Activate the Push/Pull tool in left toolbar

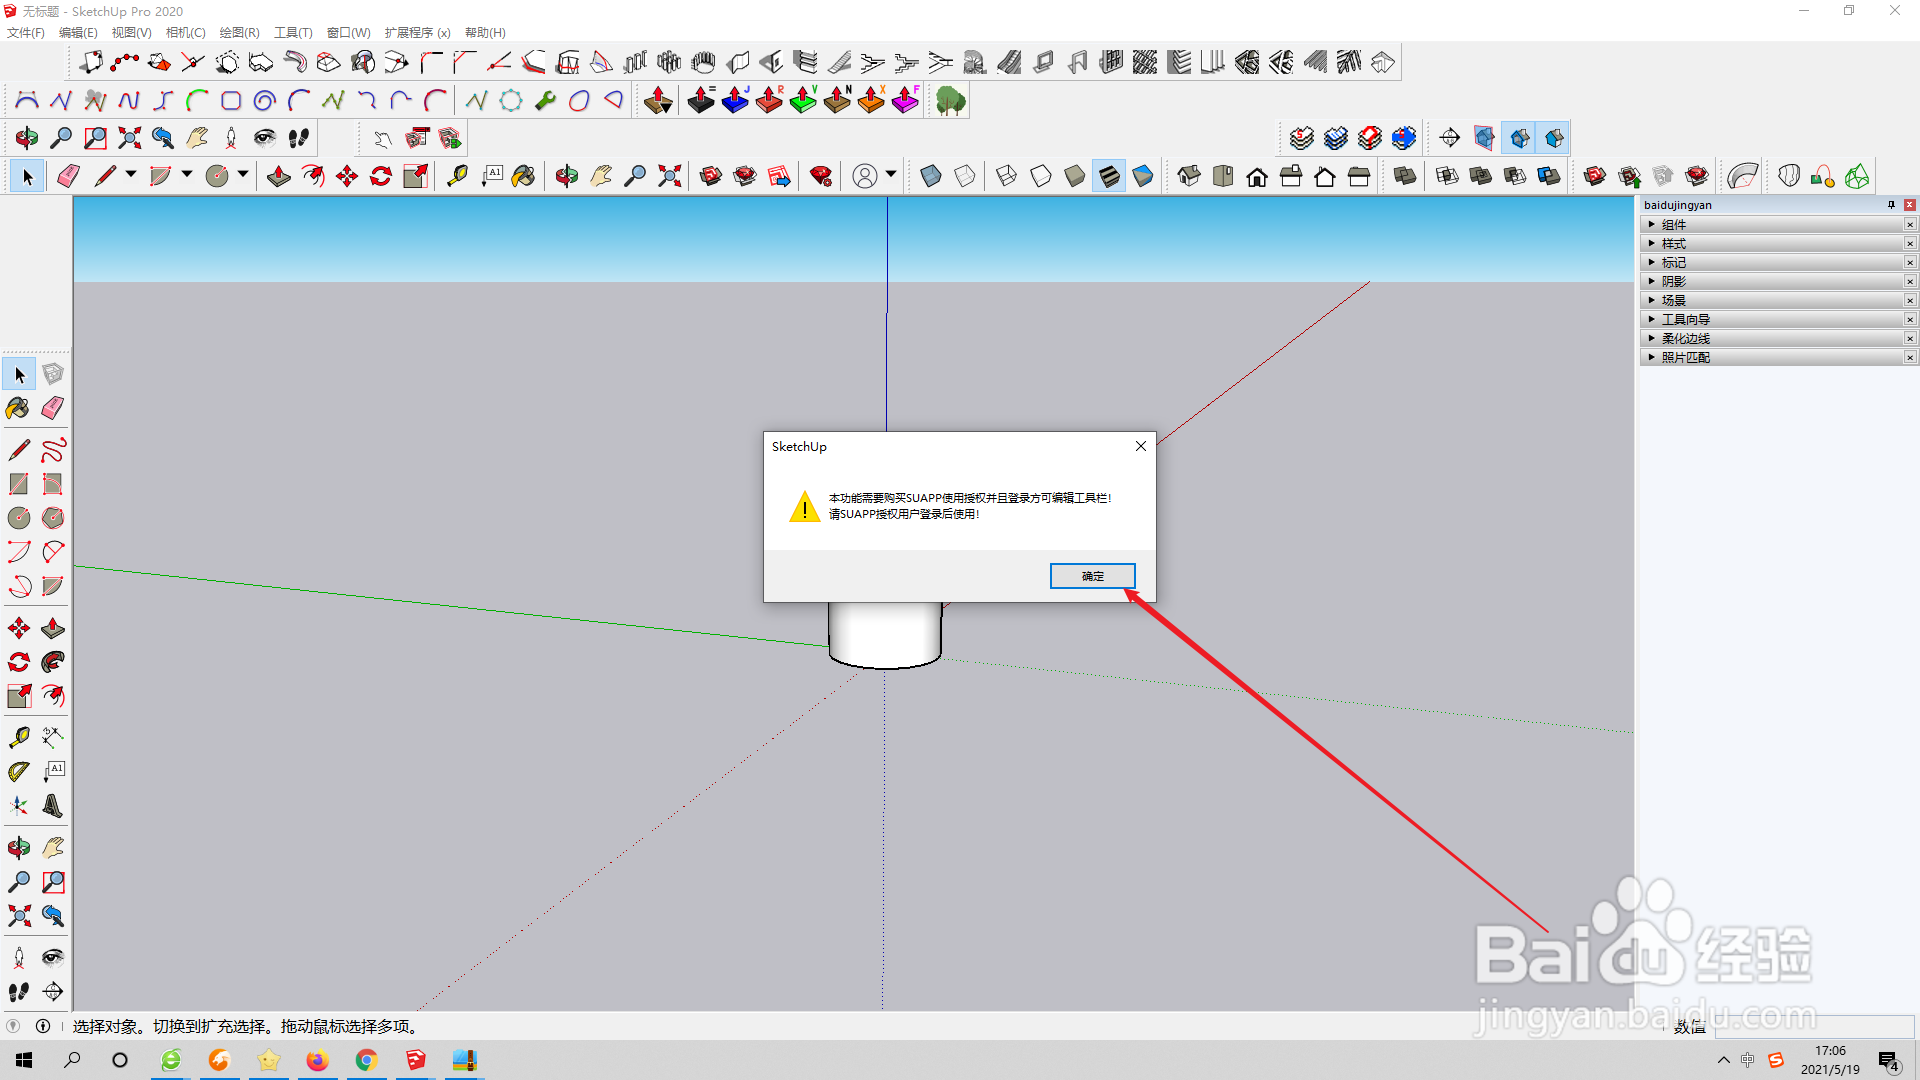tap(53, 629)
